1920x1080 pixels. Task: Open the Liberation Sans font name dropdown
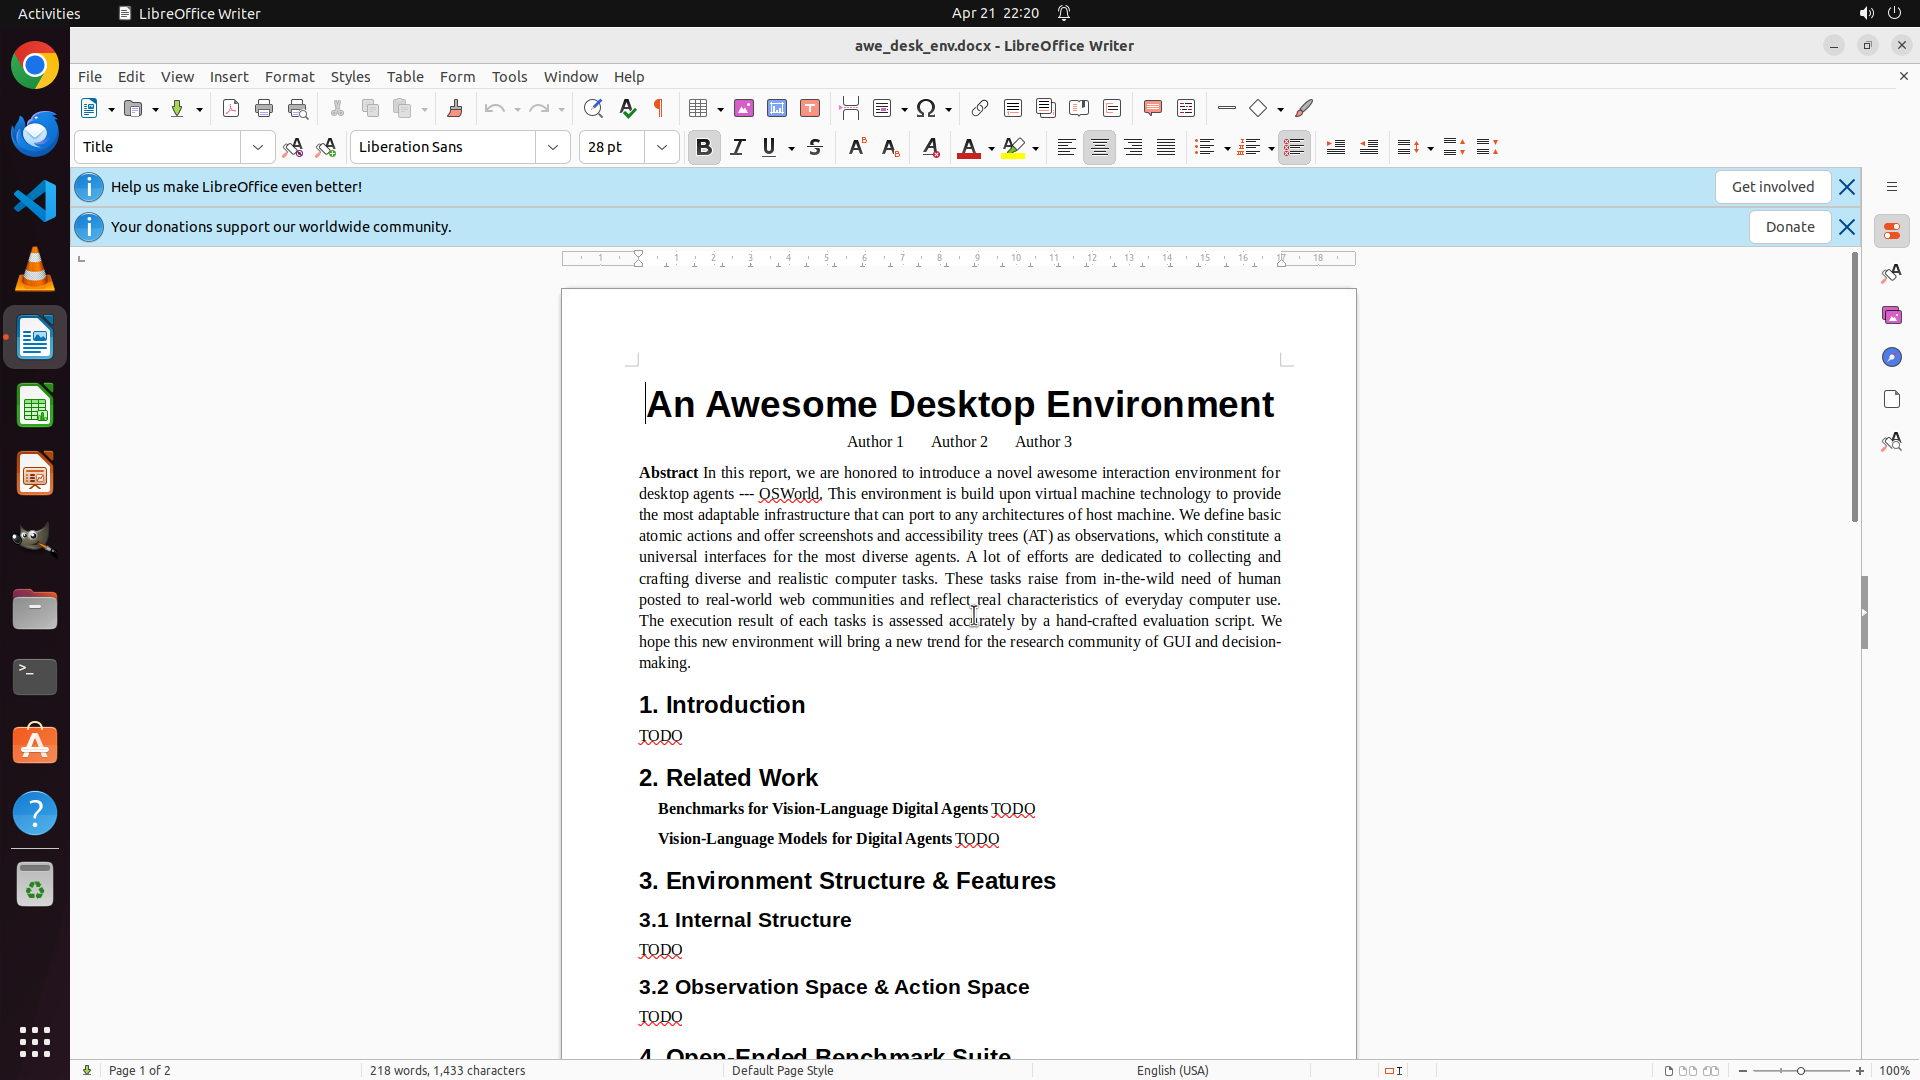point(553,147)
